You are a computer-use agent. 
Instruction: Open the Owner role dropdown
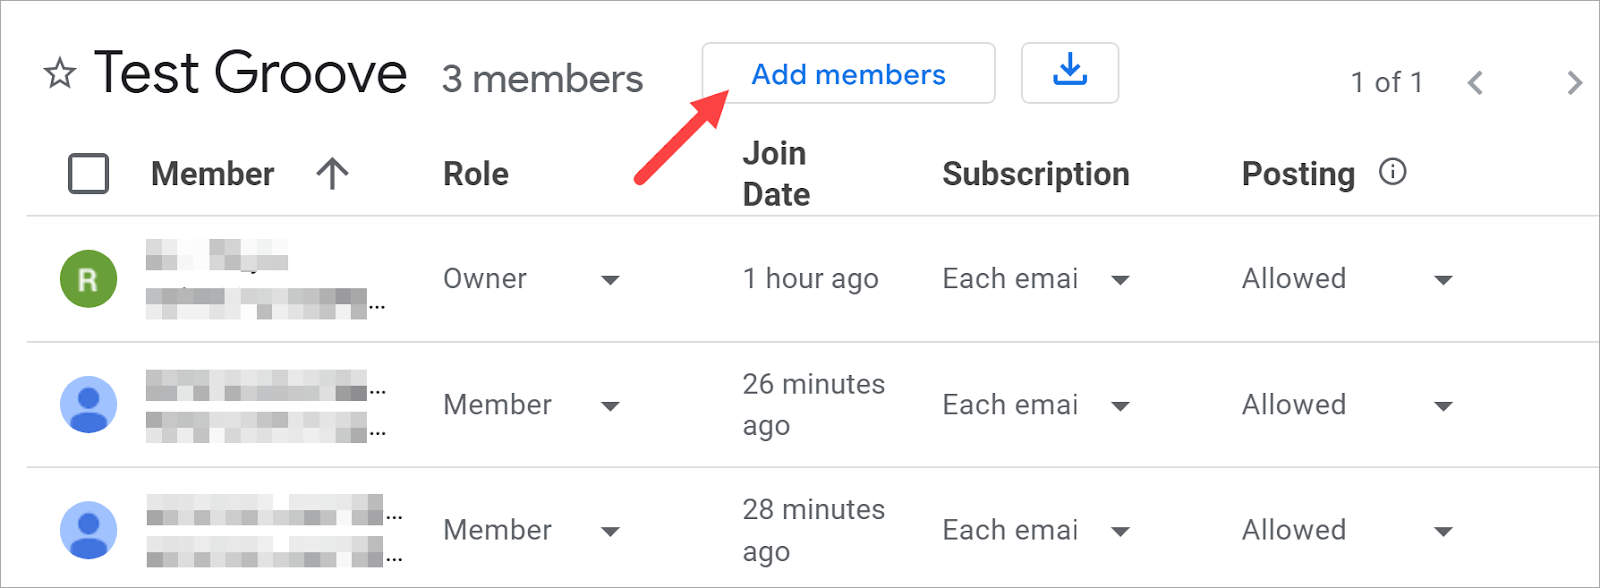pos(610,280)
